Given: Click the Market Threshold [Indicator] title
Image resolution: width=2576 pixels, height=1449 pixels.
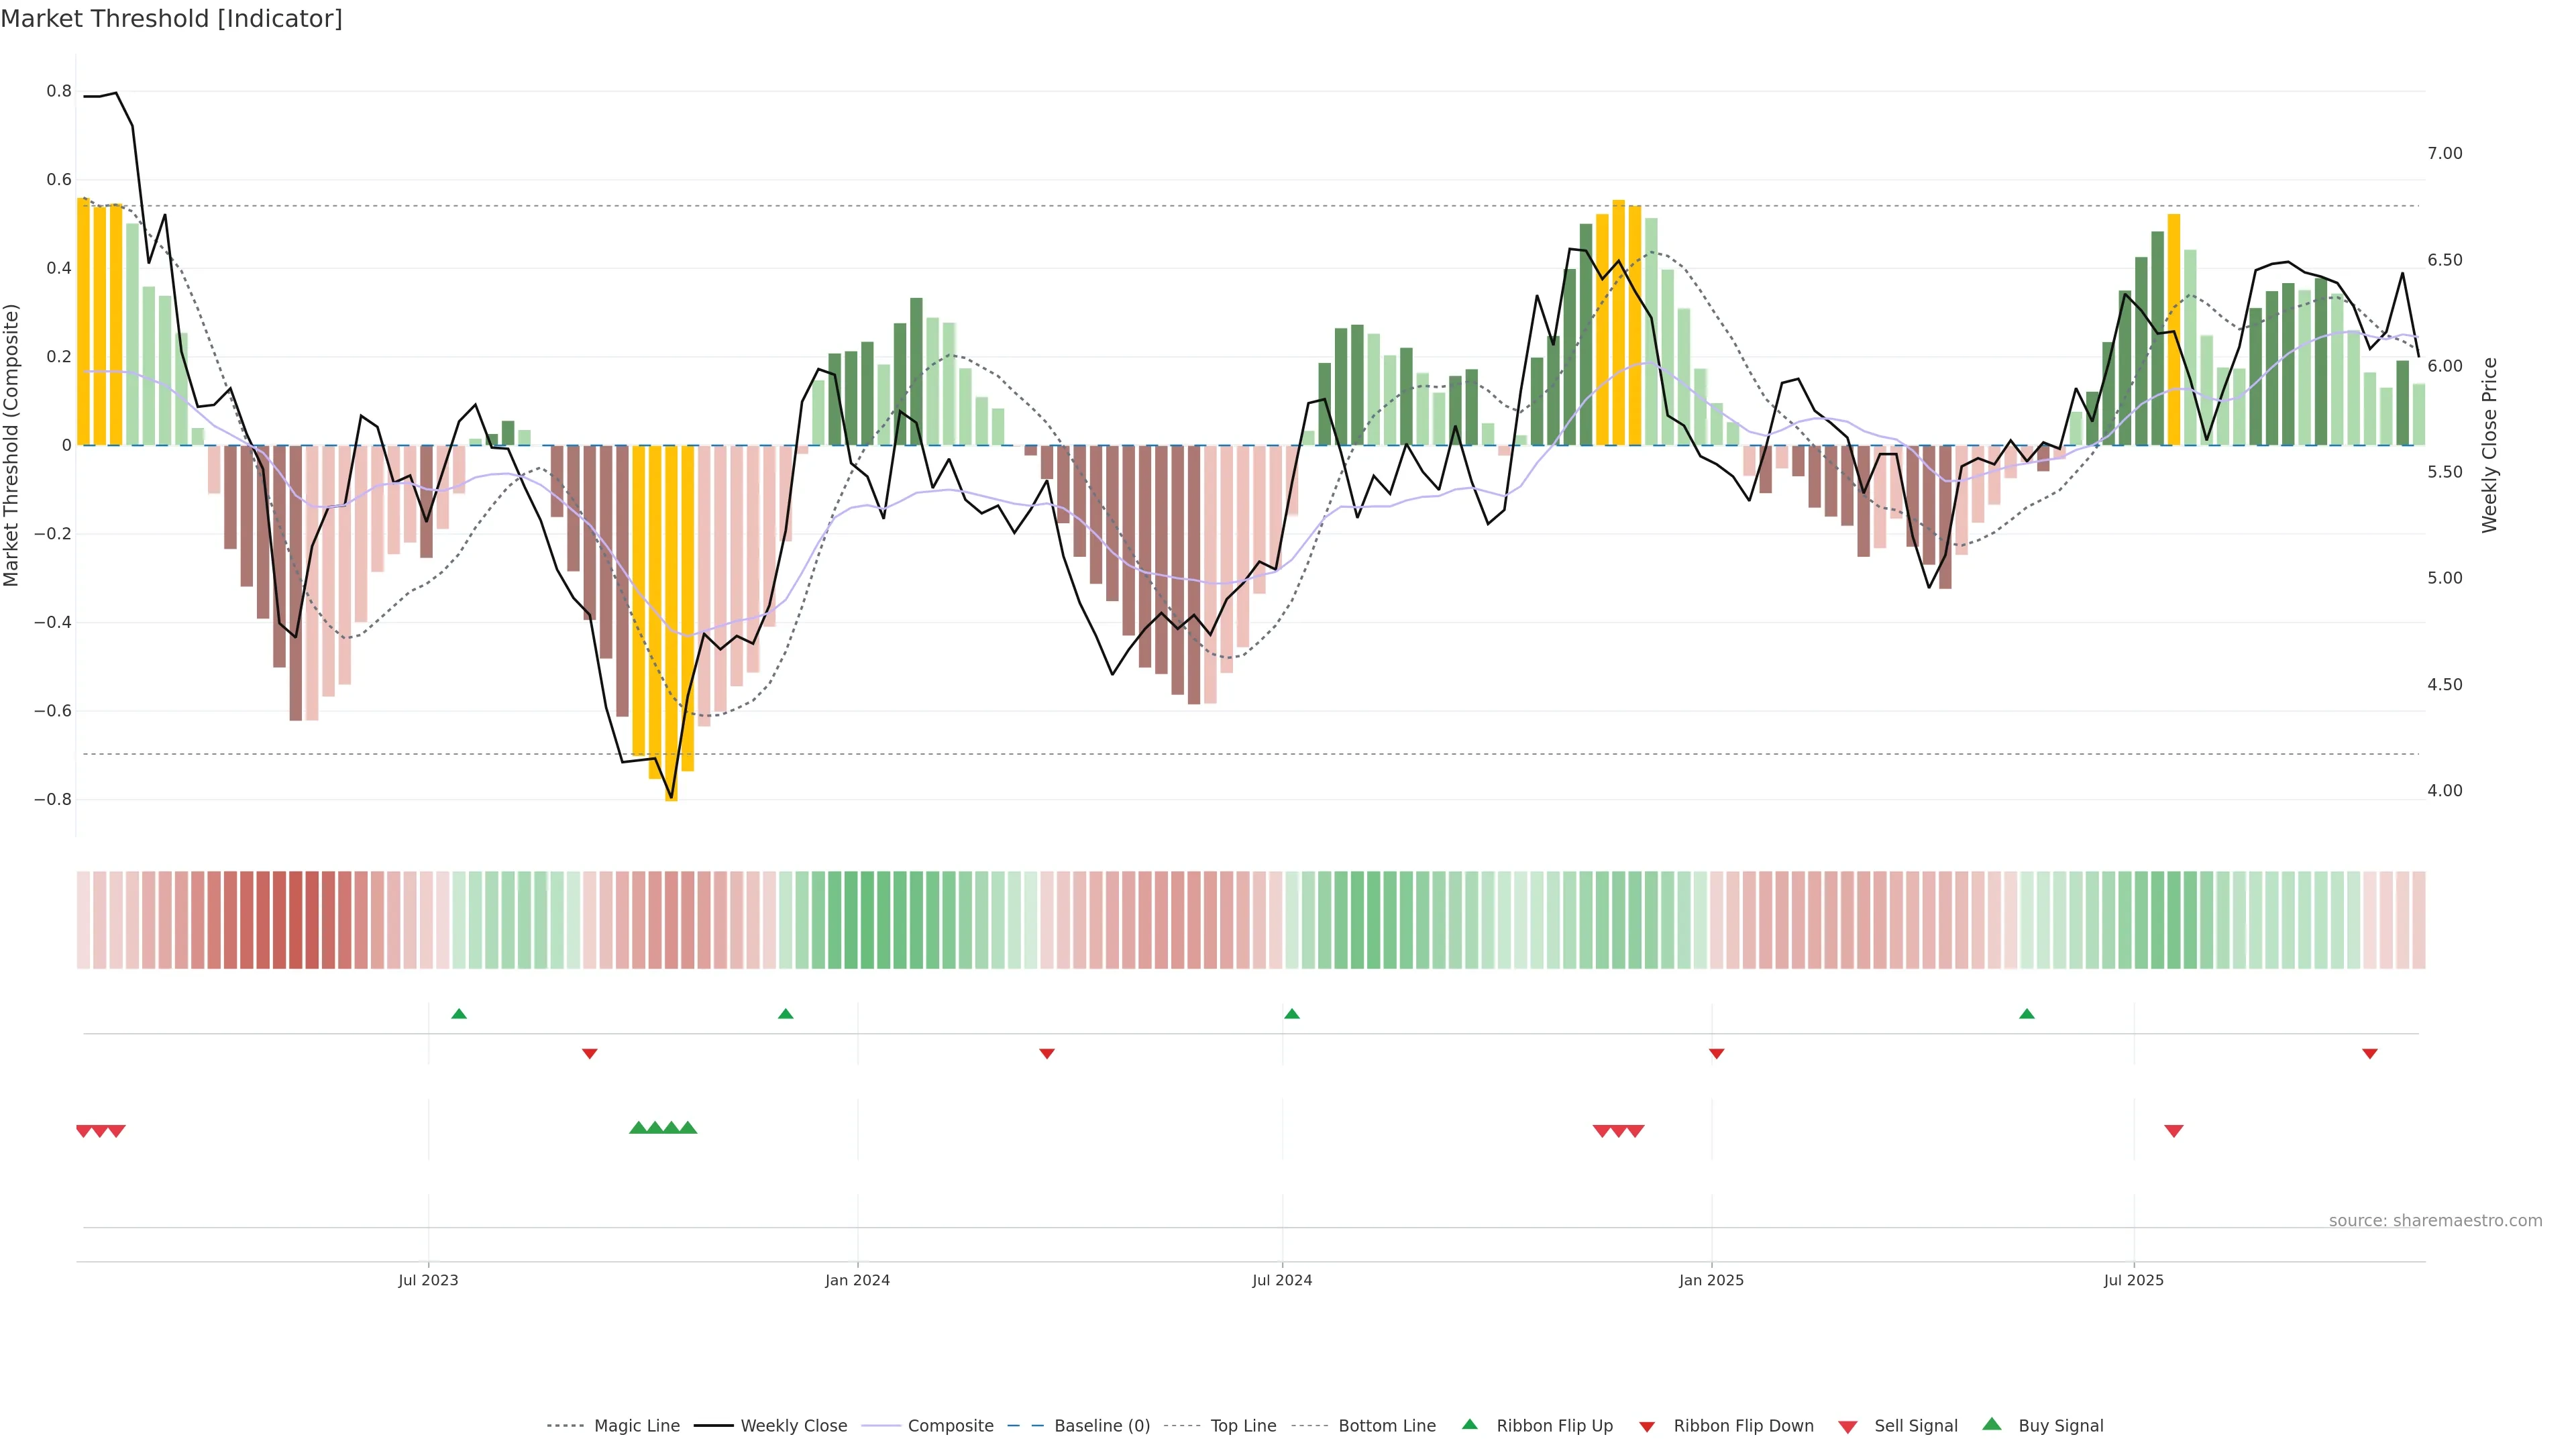Looking at the screenshot, I should tap(171, 18).
